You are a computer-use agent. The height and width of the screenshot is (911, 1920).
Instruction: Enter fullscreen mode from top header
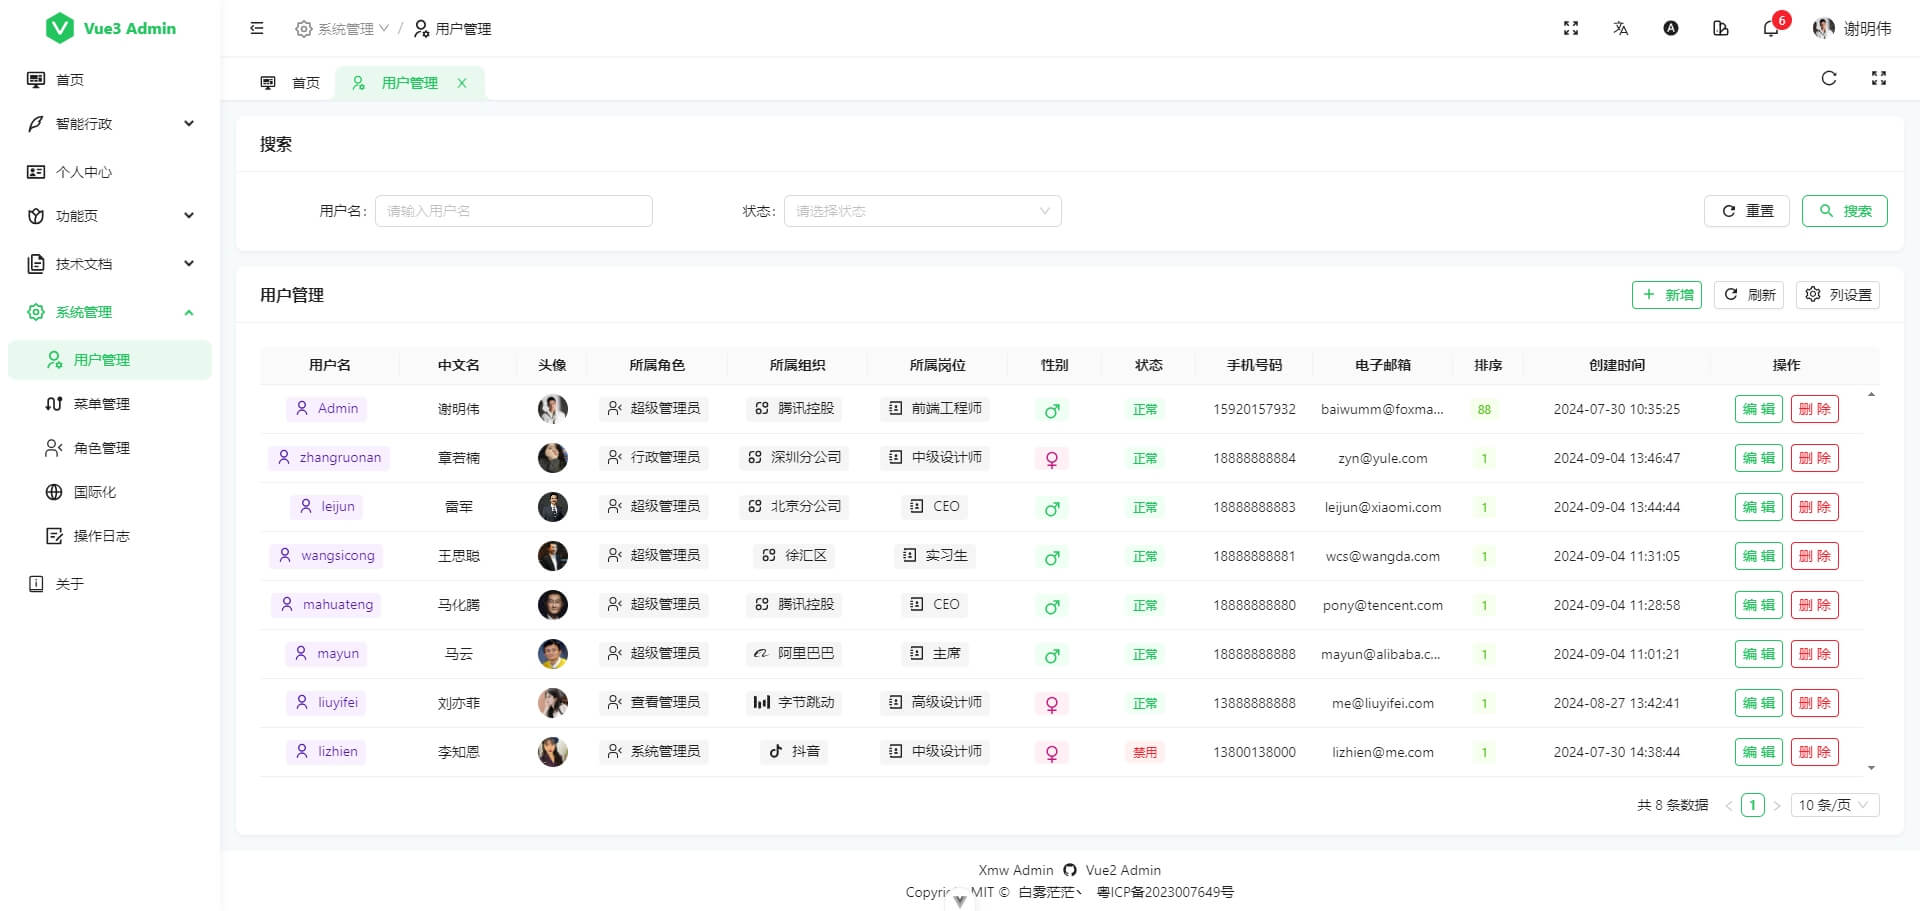tap(1570, 28)
